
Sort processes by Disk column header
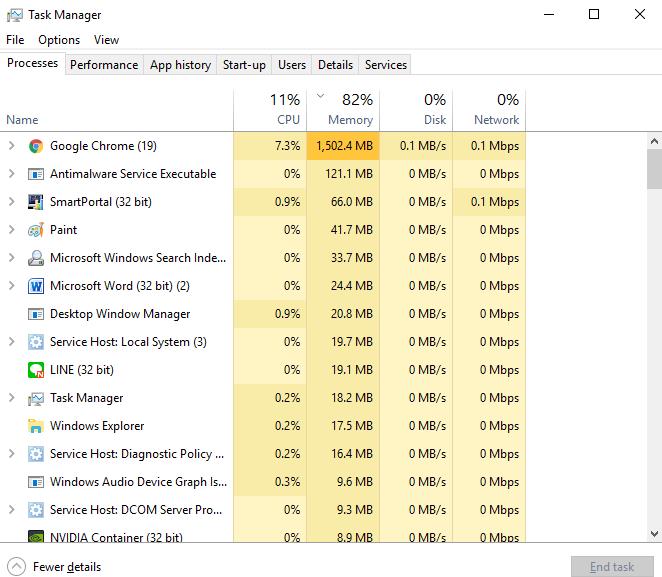point(416,110)
